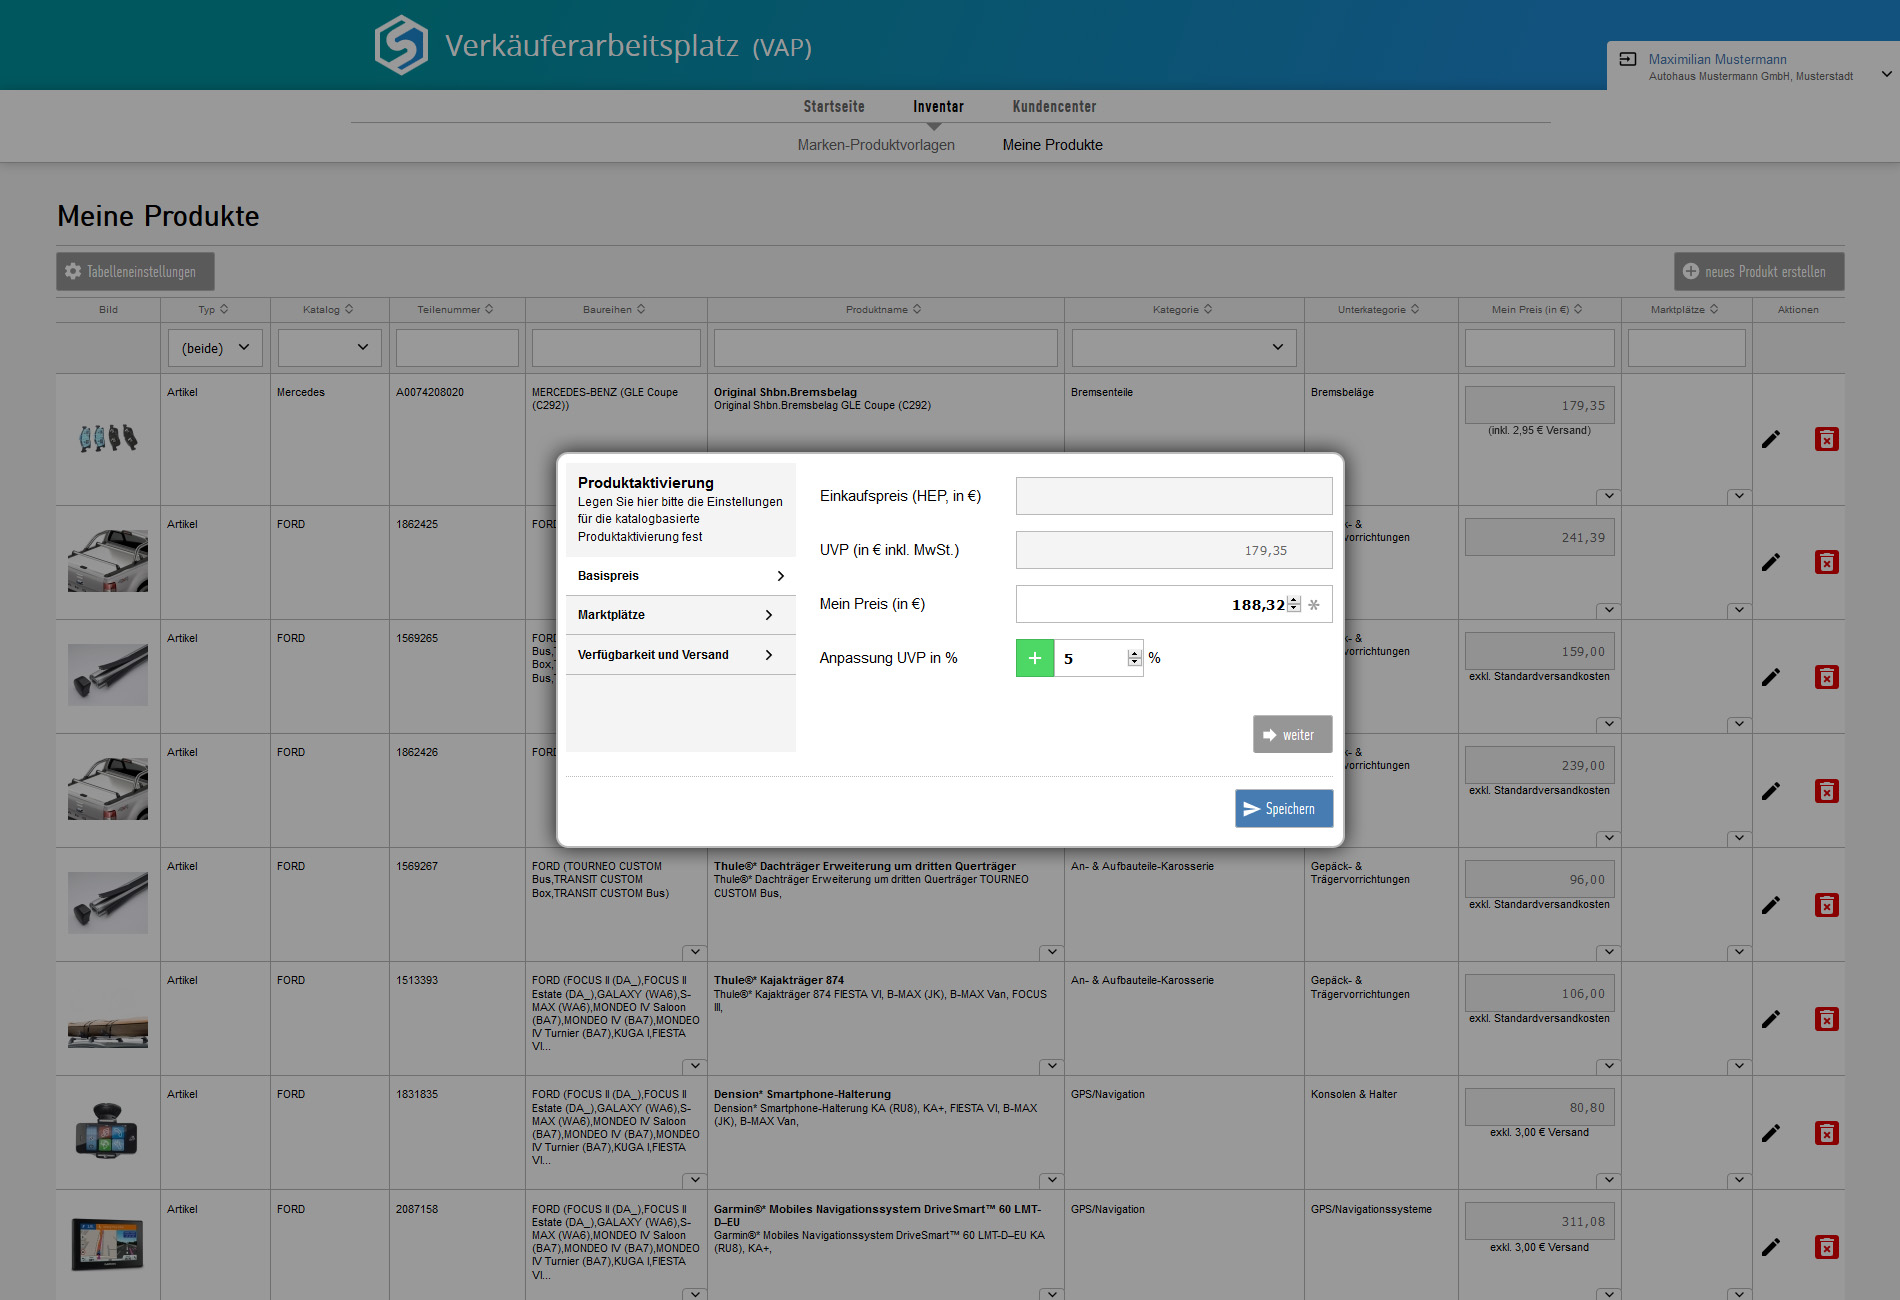Delete the Mercedes Bremsbelag product row
The height and width of the screenshot is (1300, 1900).
click(1826, 439)
